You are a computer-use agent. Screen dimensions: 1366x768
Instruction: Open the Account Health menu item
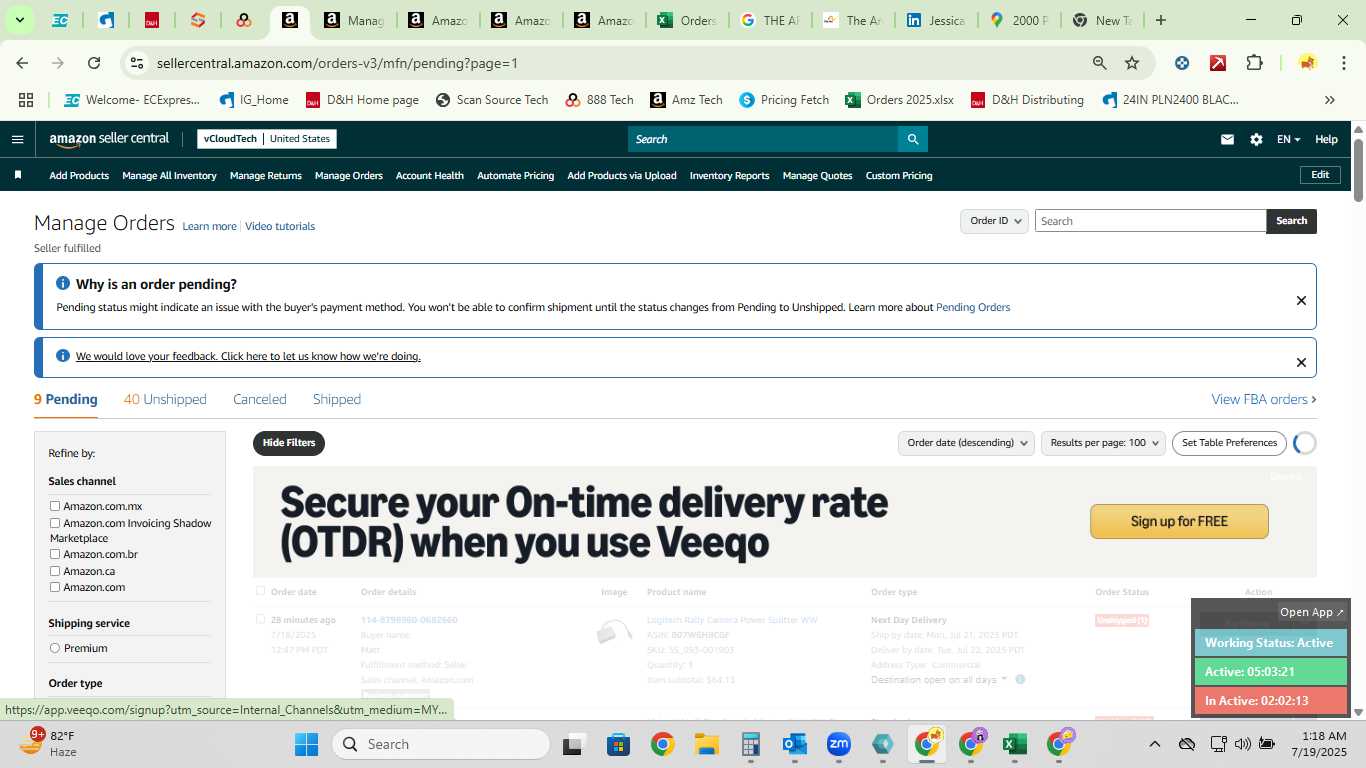430,175
